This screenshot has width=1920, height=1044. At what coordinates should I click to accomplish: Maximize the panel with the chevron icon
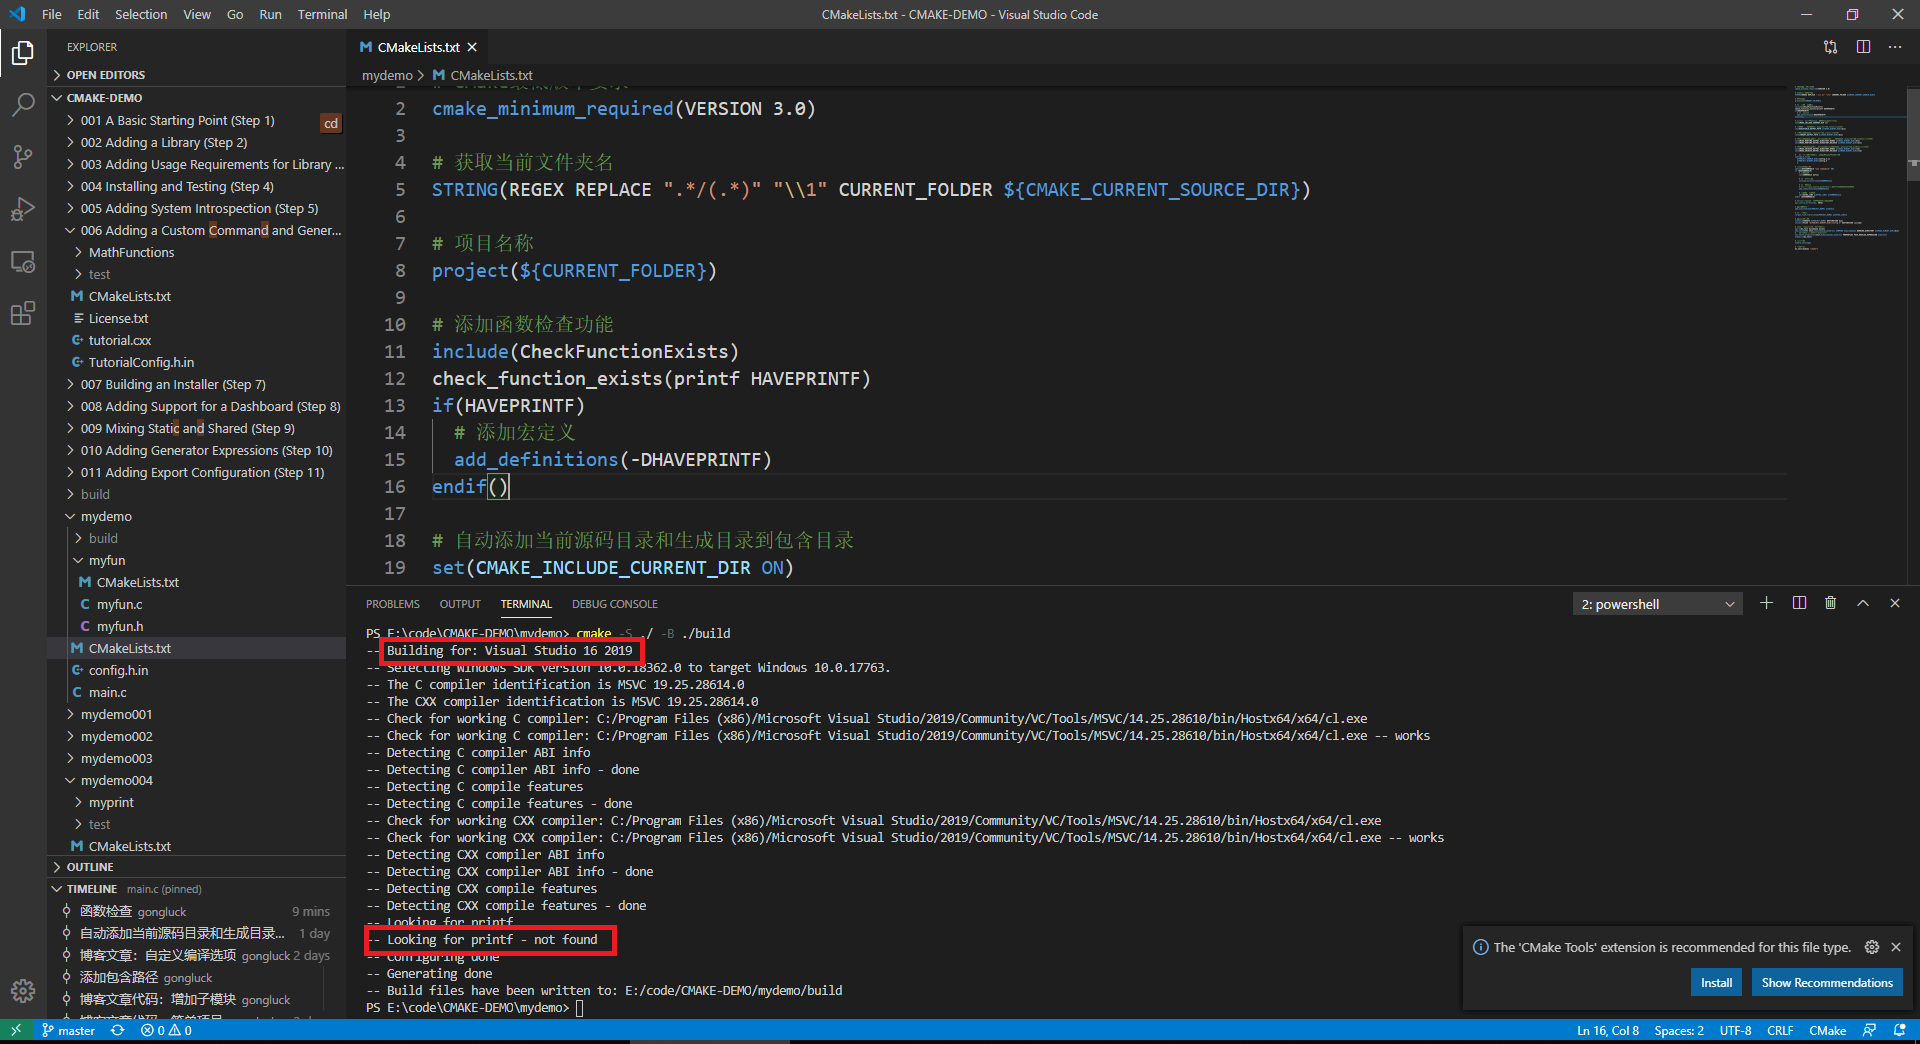(x=1862, y=603)
